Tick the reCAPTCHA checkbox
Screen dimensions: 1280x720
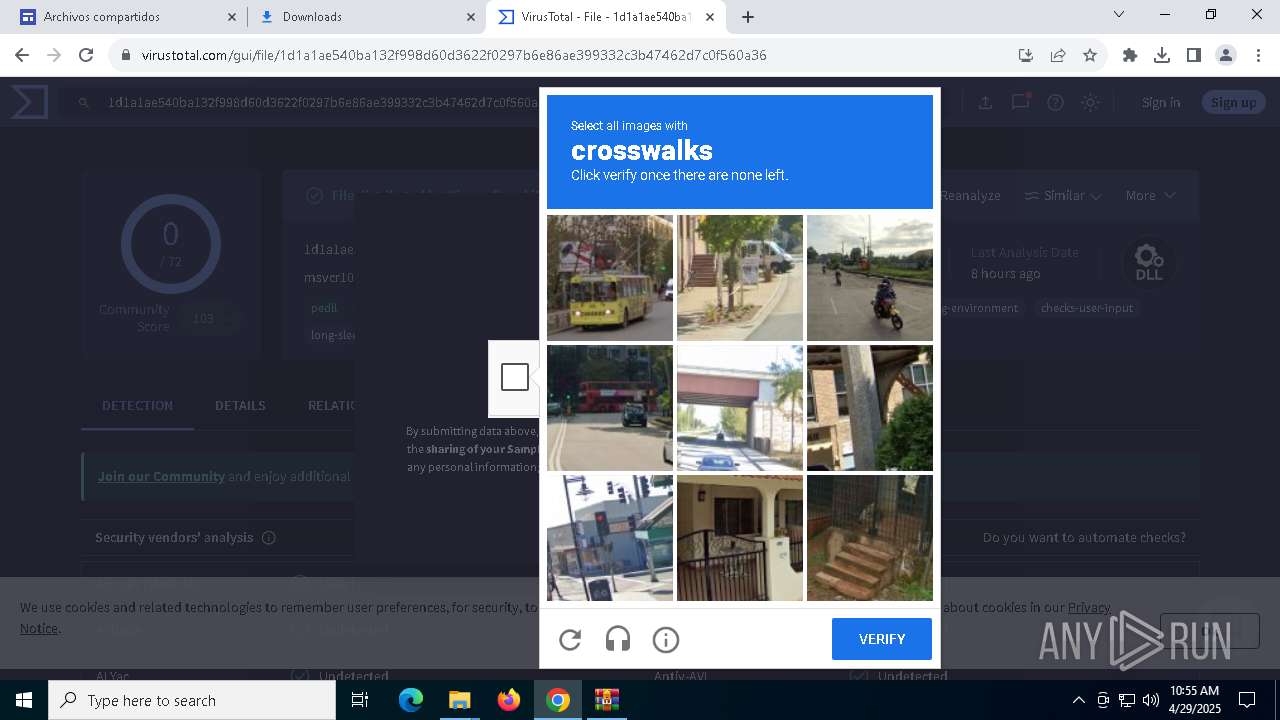click(x=515, y=377)
